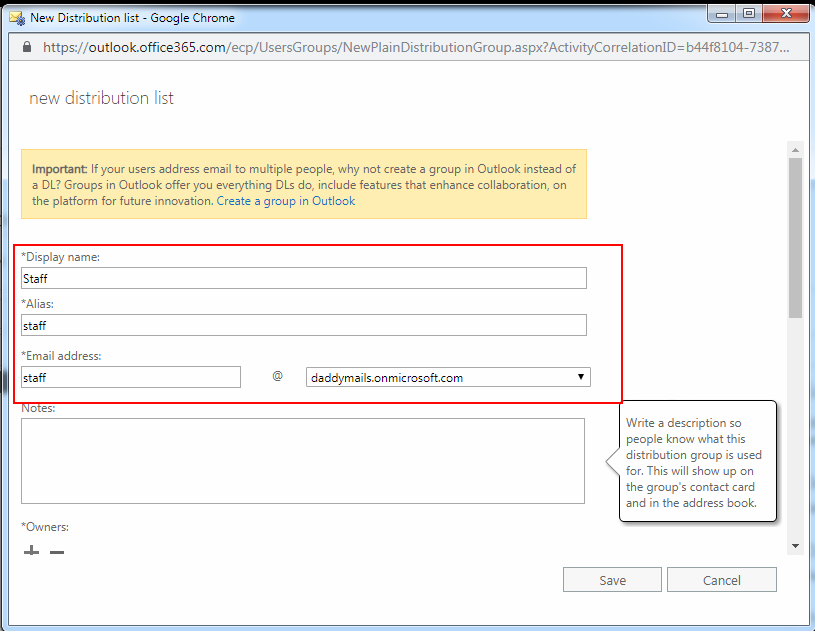Open the domain dropdown arrow
This screenshot has height=631, width=815.
click(x=580, y=377)
